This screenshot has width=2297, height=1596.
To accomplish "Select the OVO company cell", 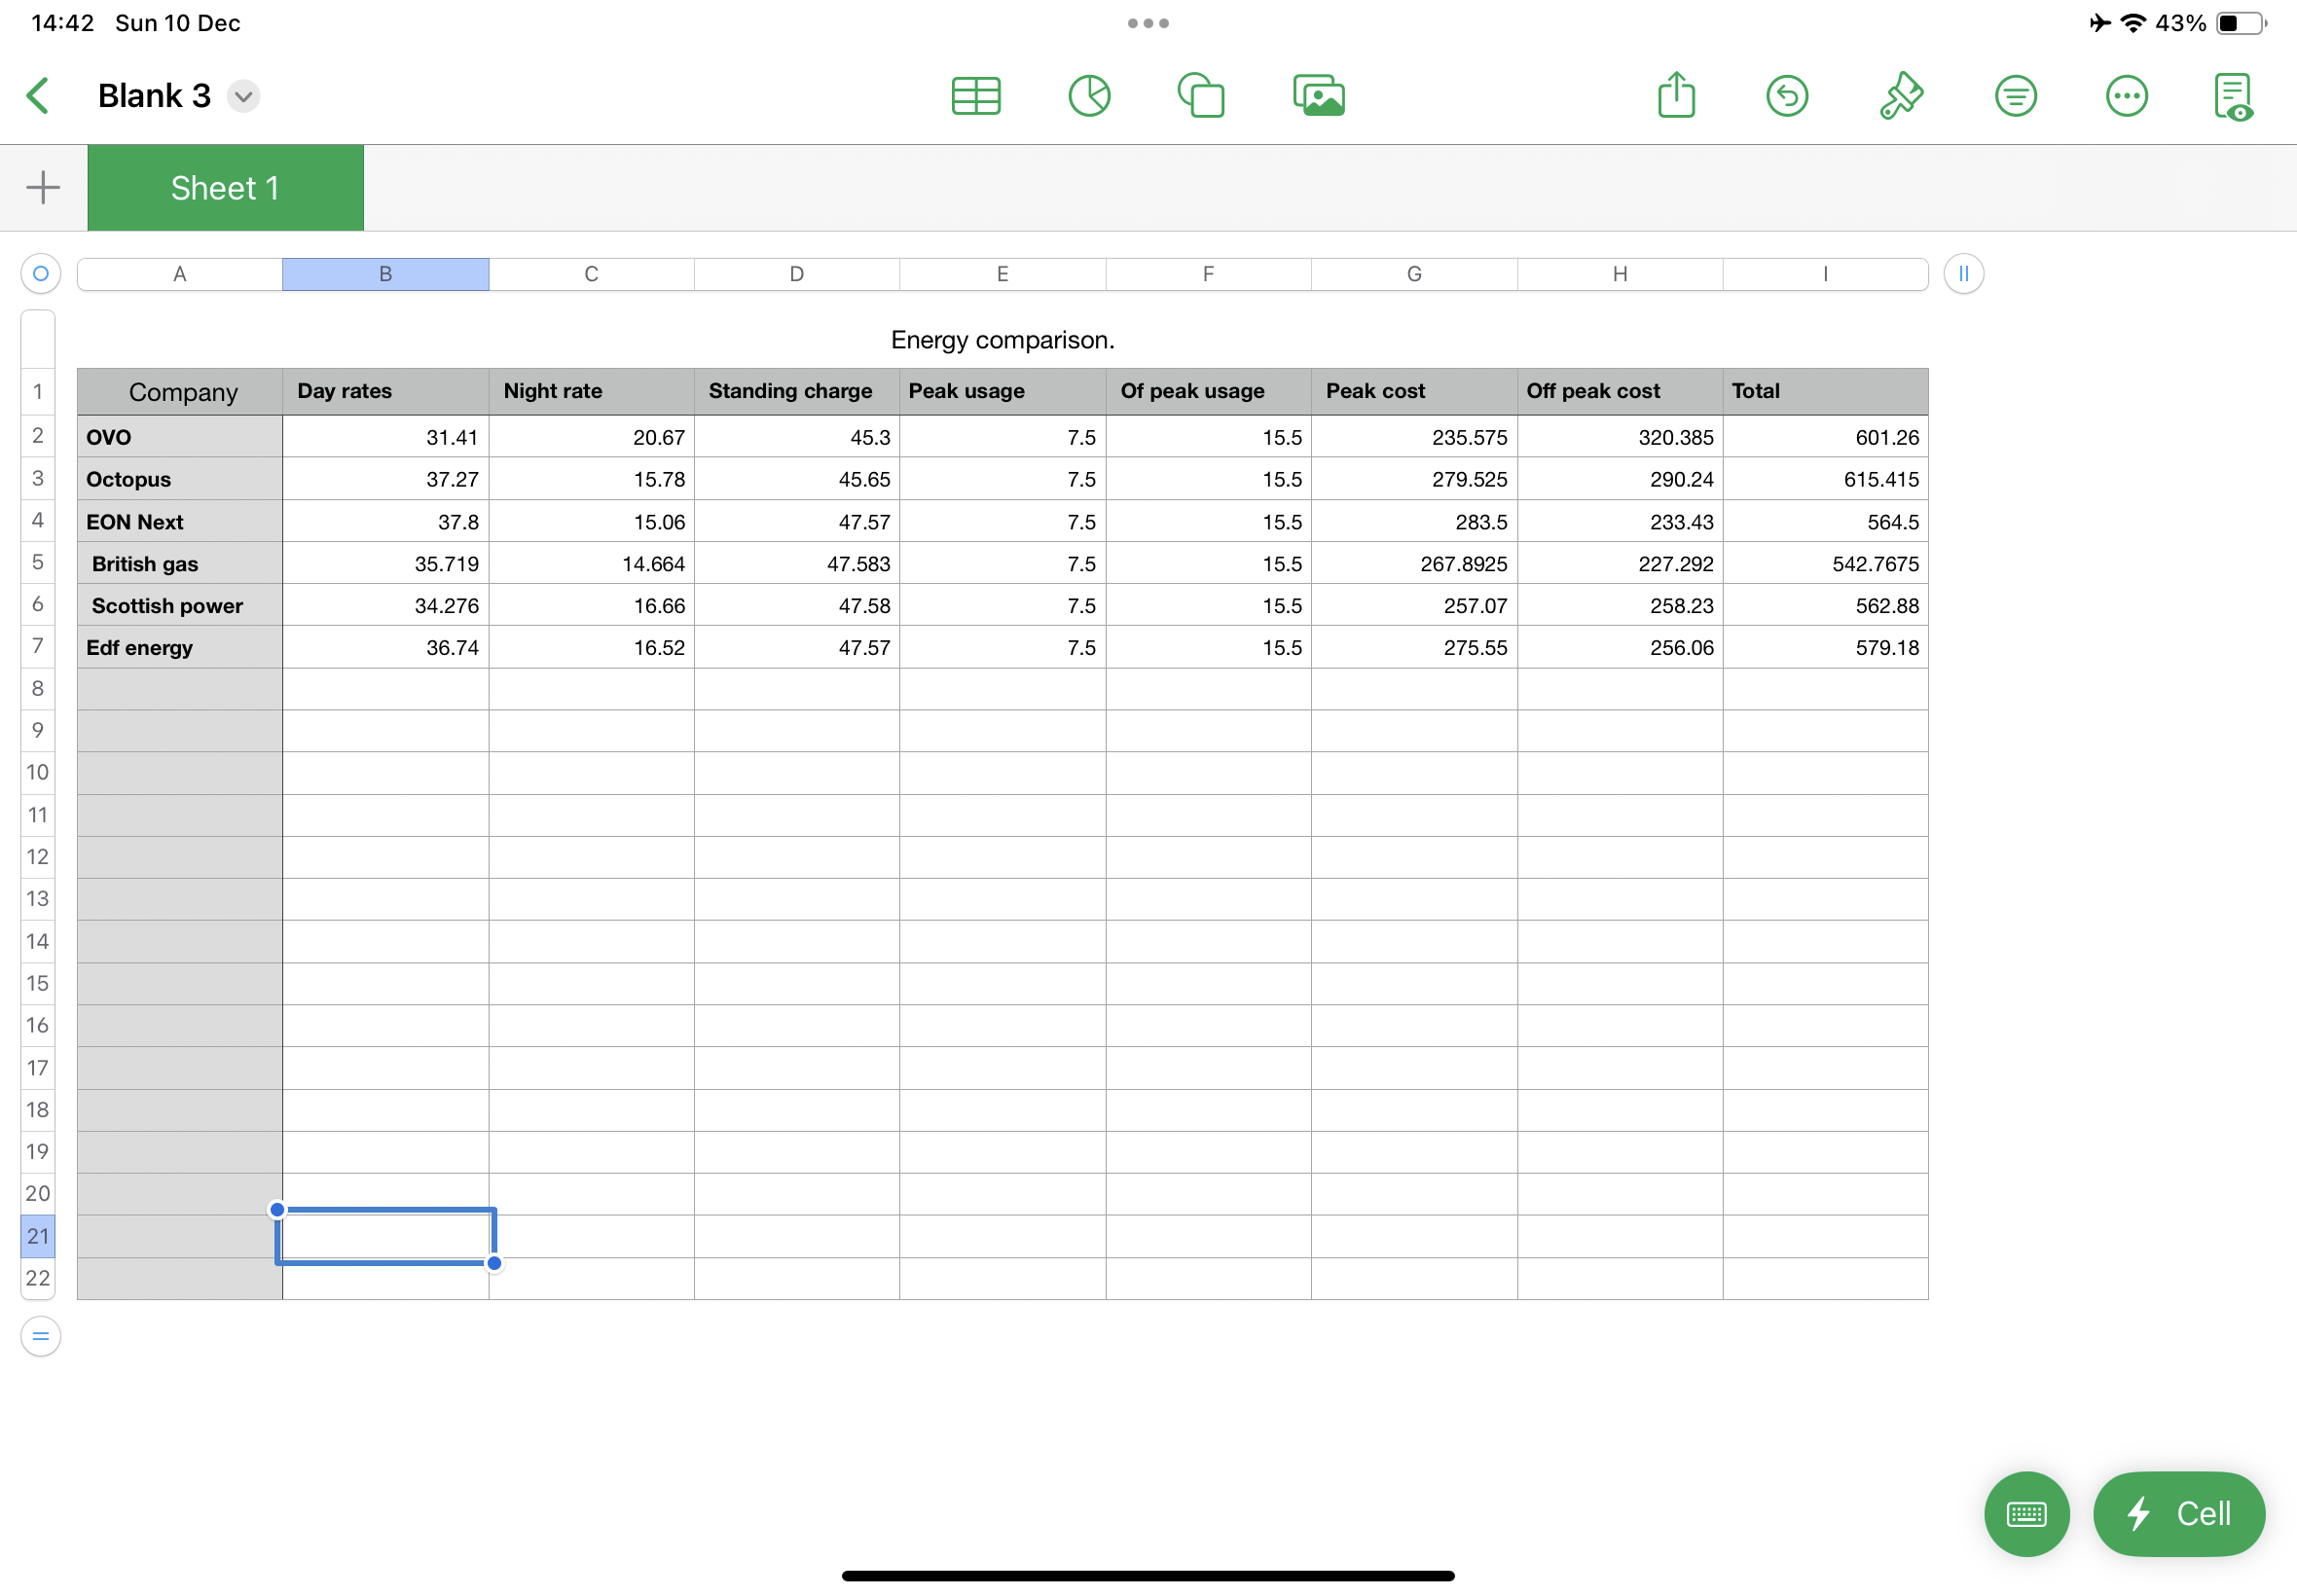I will (180, 437).
